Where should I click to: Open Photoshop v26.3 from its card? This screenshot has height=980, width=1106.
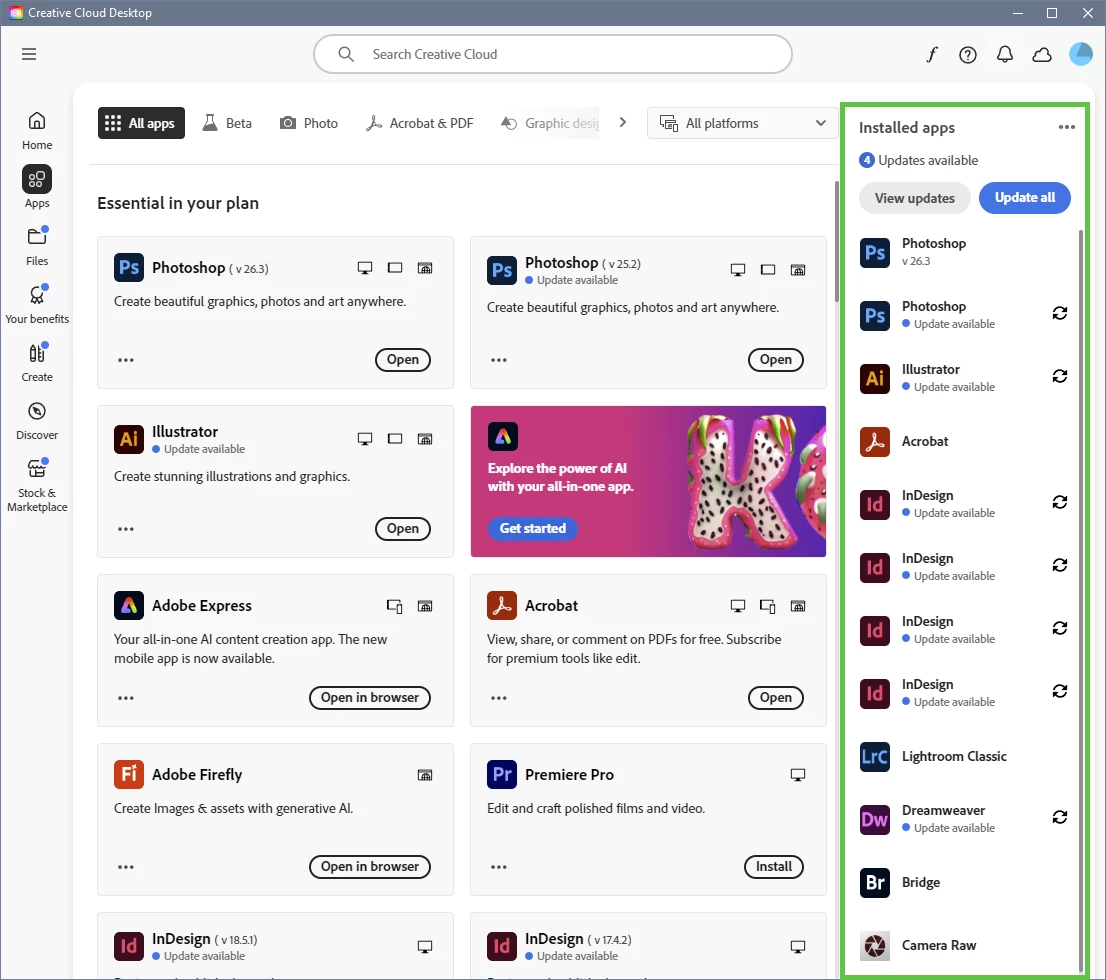(x=403, y=360)
